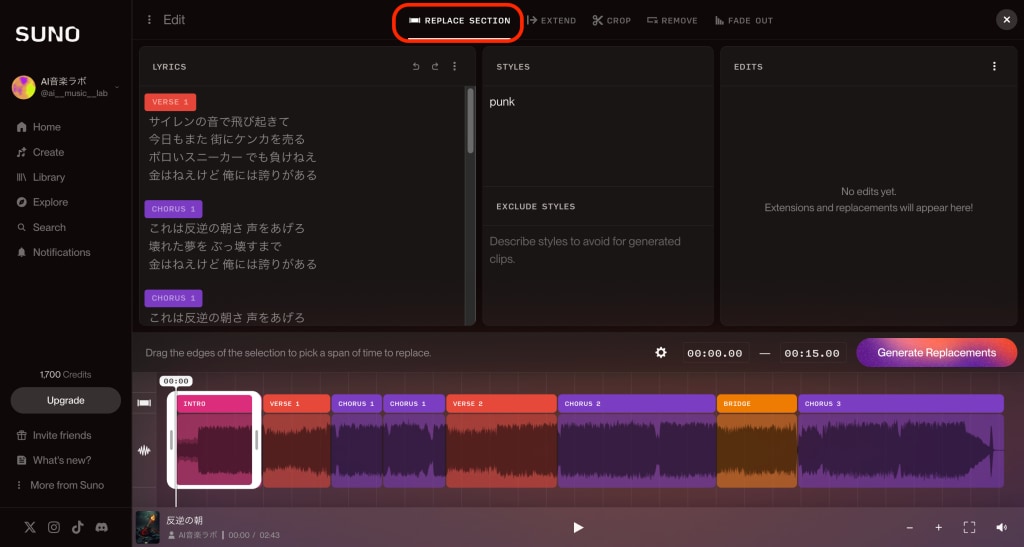Open the Edit options menu dots
The height and width of the screenshot is (547, 1024).
(149, 20)
